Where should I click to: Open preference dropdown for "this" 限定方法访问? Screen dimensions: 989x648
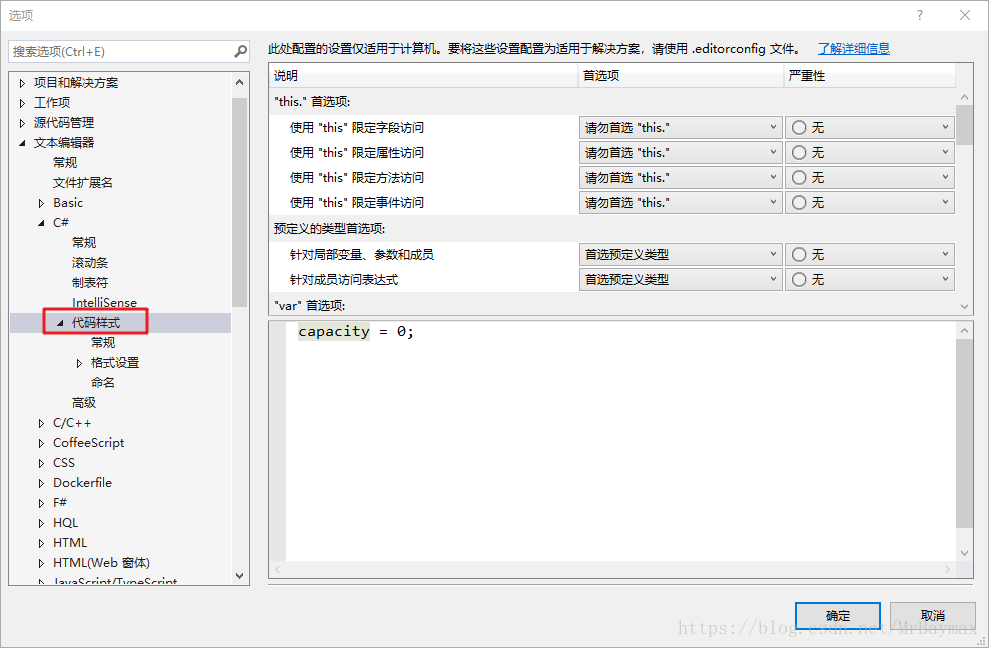coord(681,178)
